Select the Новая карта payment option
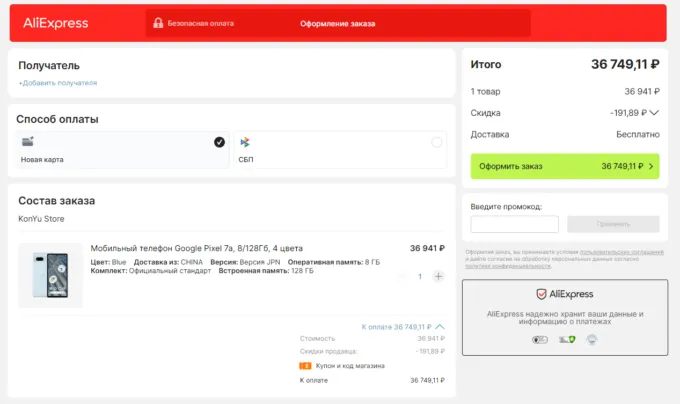Image resolution: width=680 pixels, height=404 pixels. [x=122, y=150]
